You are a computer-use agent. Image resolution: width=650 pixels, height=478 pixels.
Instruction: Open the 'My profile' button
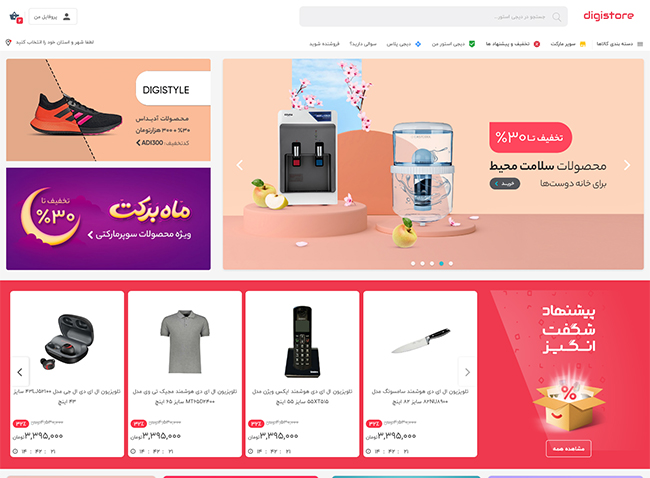[x=53, y=17]
